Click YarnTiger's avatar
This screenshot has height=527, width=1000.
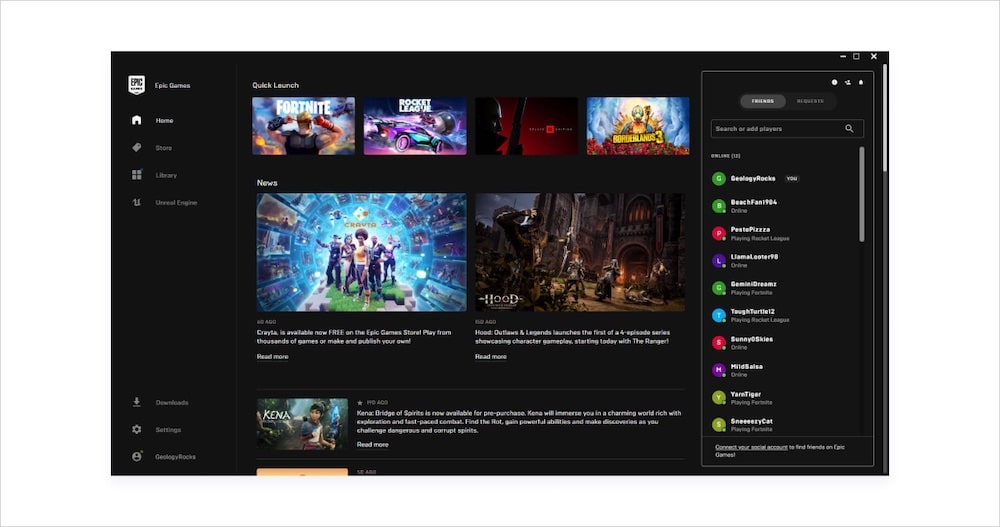[719, 397]
